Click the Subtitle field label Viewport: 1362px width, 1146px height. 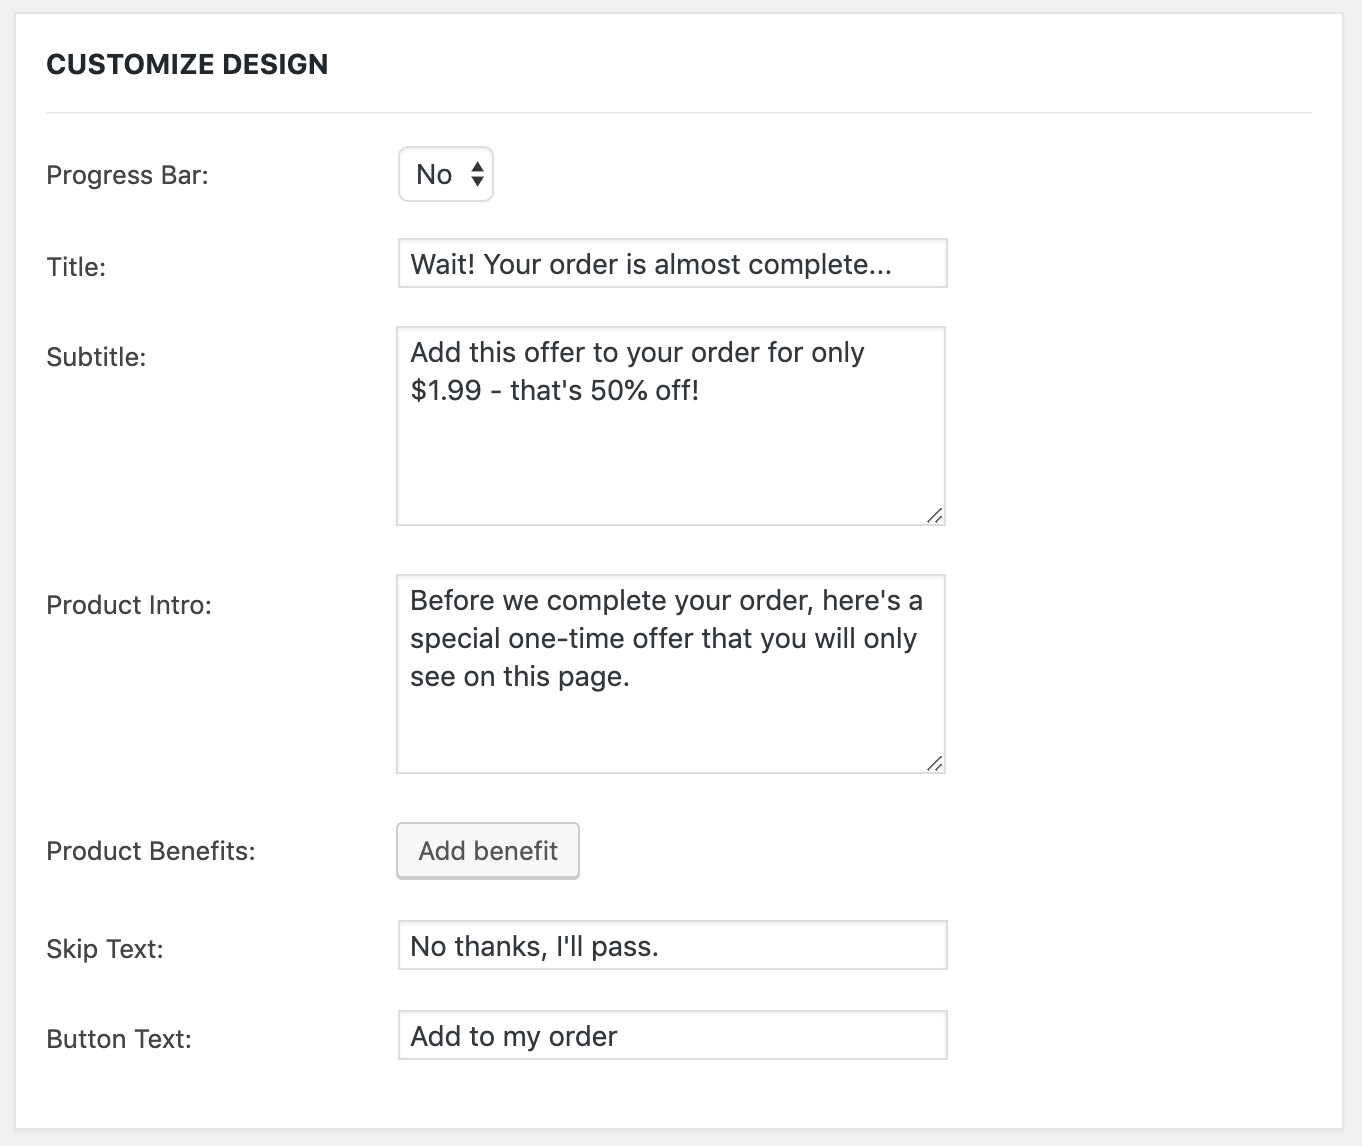point(96,356)
